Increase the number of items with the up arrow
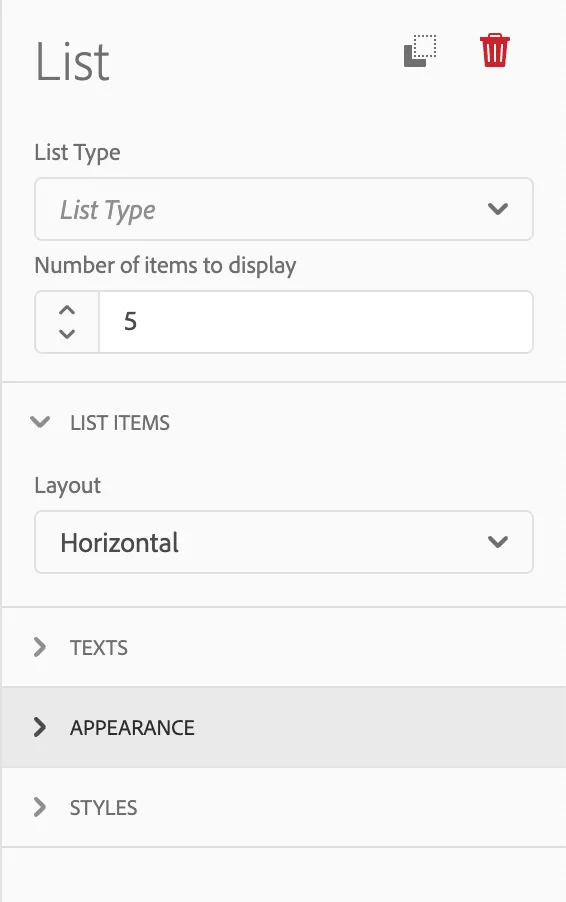 [x=67, y=310]
